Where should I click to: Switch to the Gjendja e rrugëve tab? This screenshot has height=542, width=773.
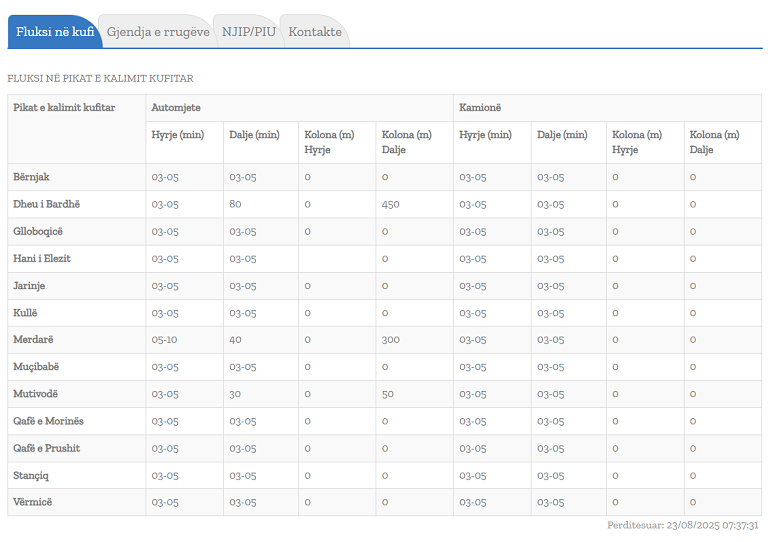(157, 32)
